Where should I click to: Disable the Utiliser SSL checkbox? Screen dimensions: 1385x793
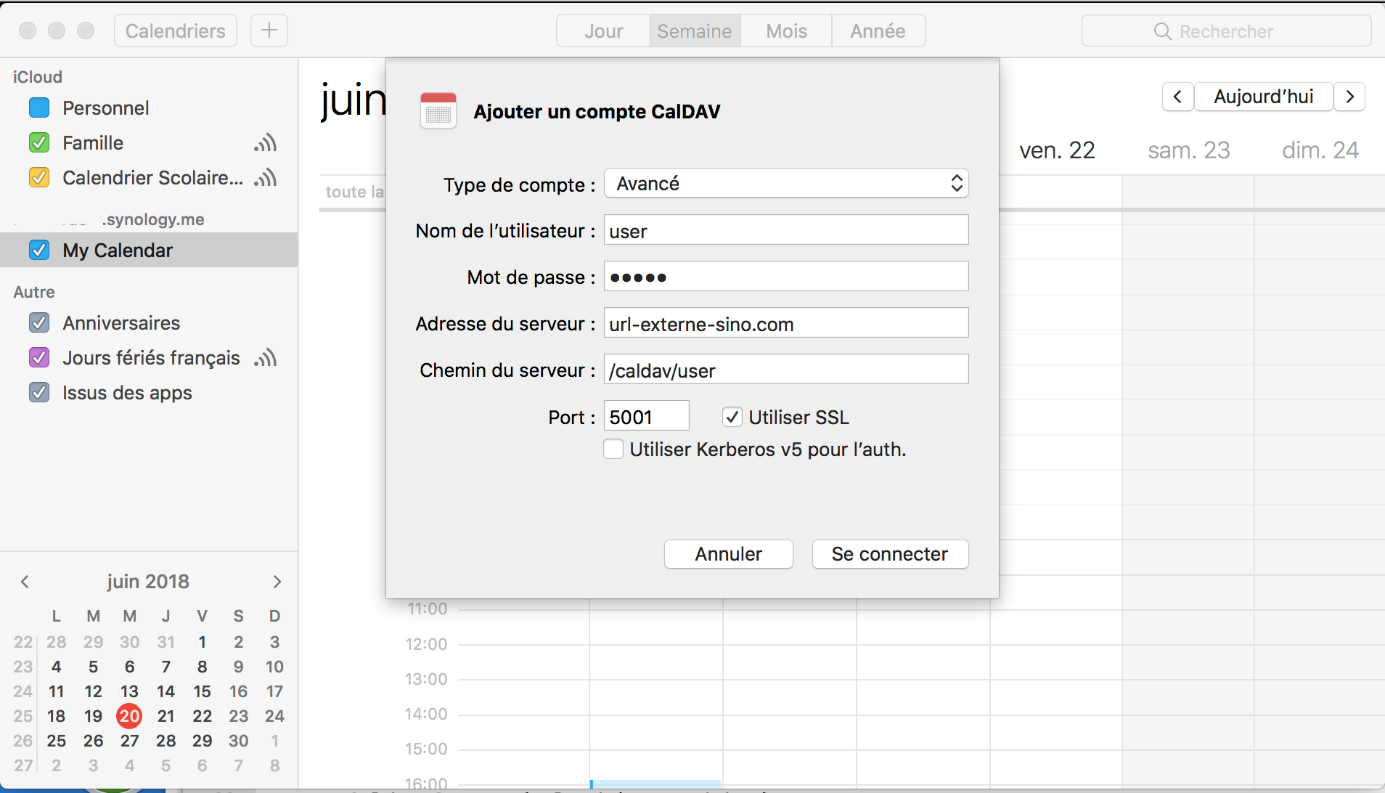(x=732, y=417)
